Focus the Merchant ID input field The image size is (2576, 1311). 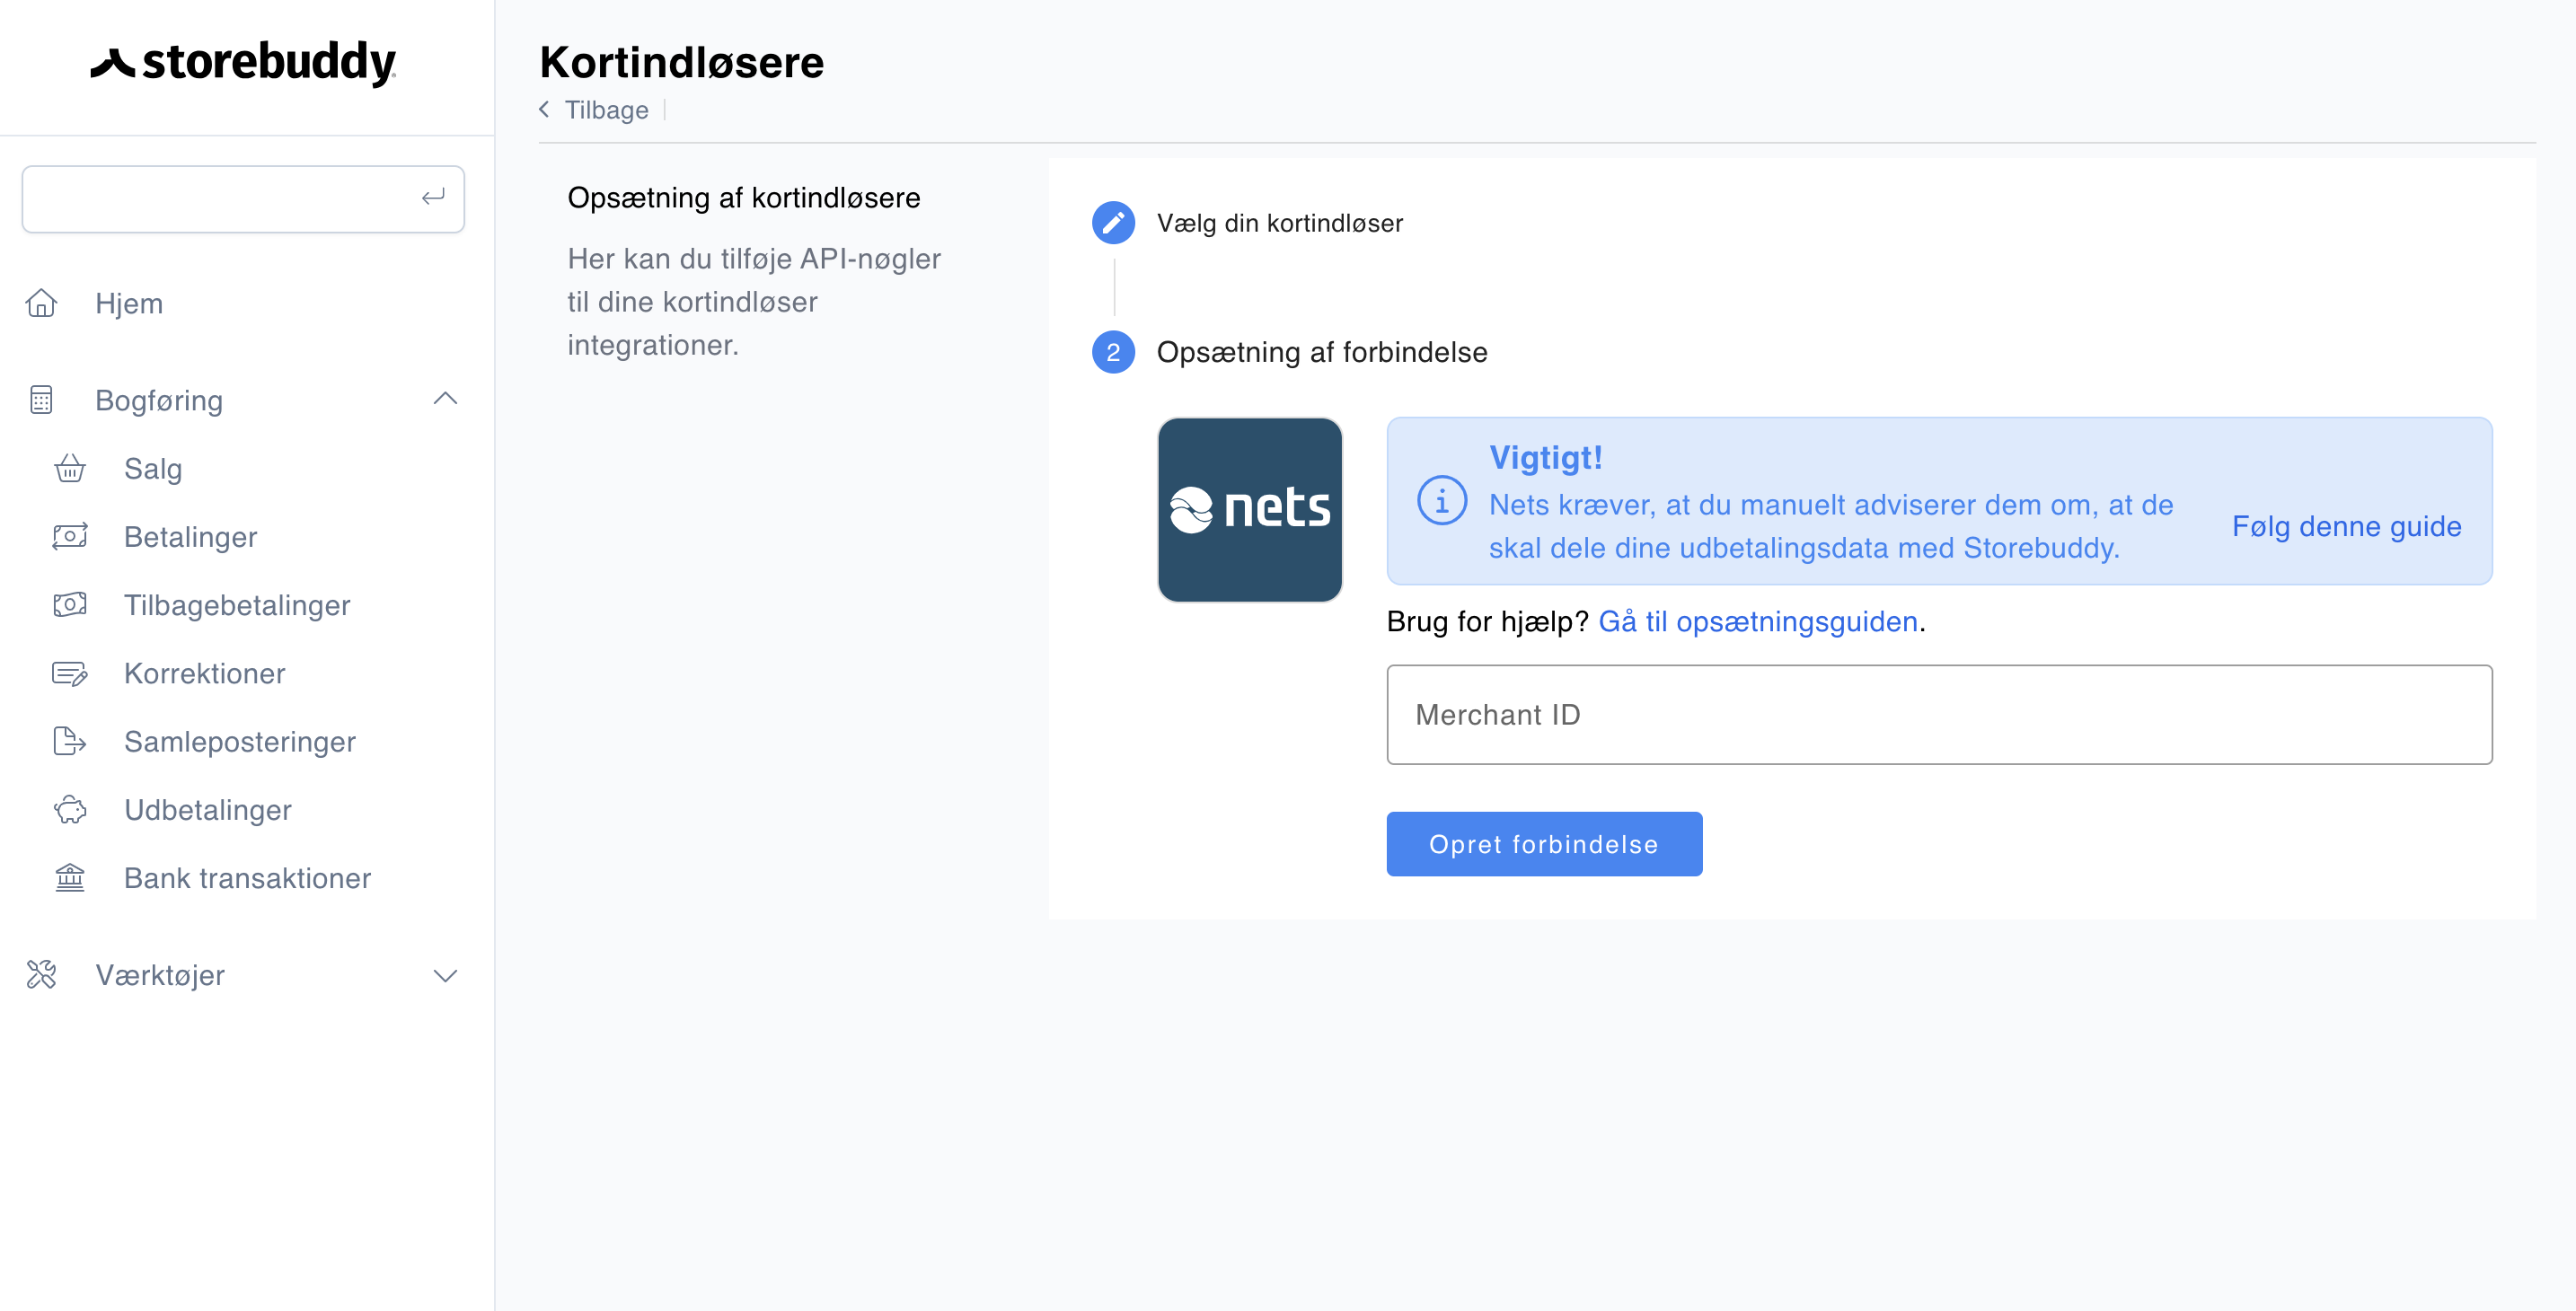pyautogui.click(x=1938, y=714)
